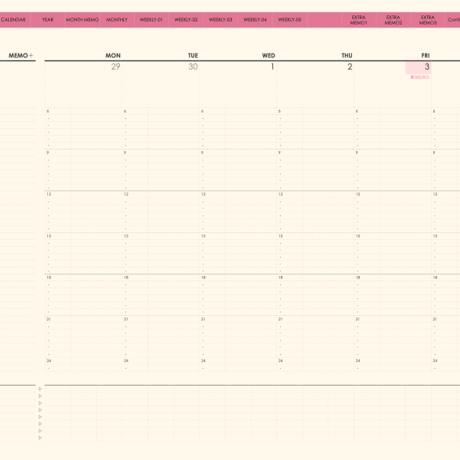This screenshot has width=460, height=460.
Task: Click the FRI column header
Action: point(426,55)
